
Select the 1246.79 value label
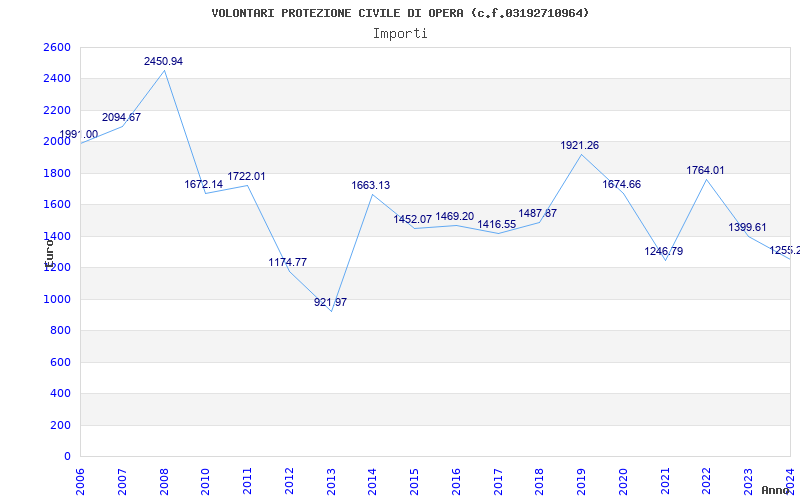664,252
